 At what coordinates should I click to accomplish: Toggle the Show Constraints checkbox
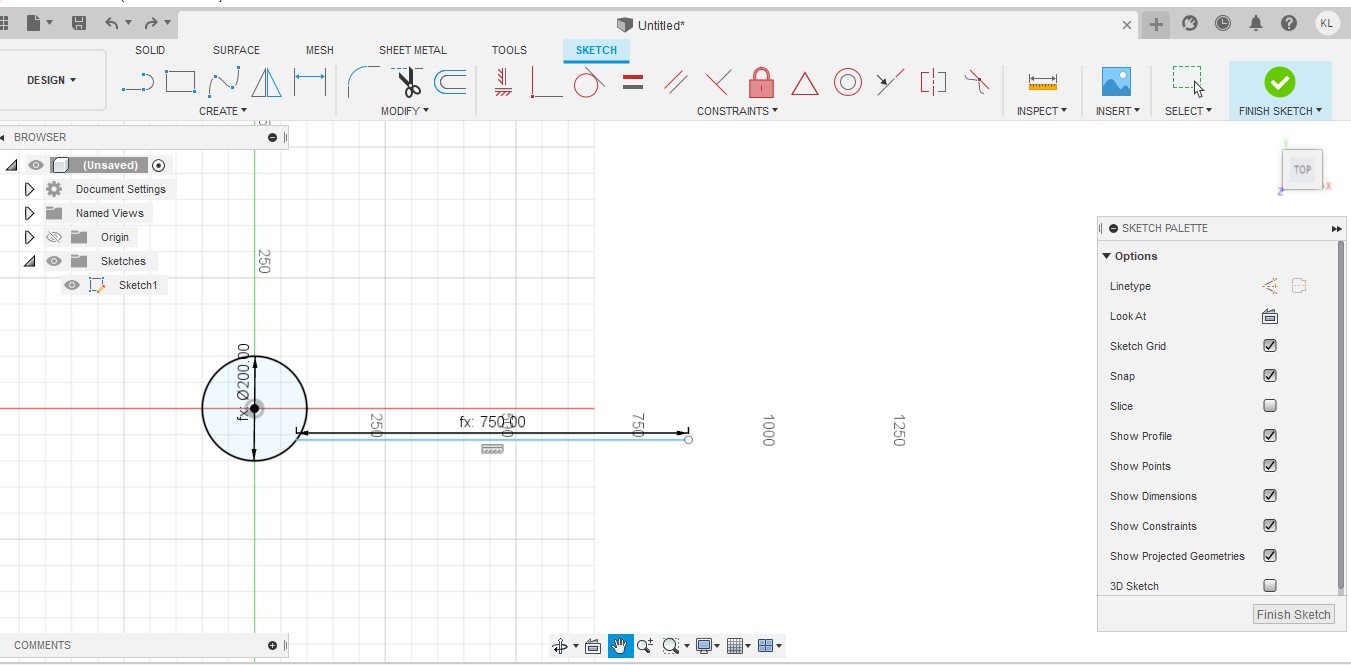coord(1270,526)
